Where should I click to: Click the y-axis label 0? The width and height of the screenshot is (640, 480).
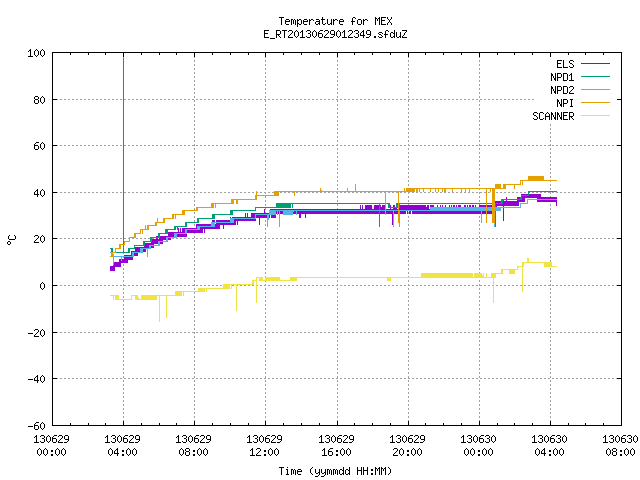tap(42, 286)
